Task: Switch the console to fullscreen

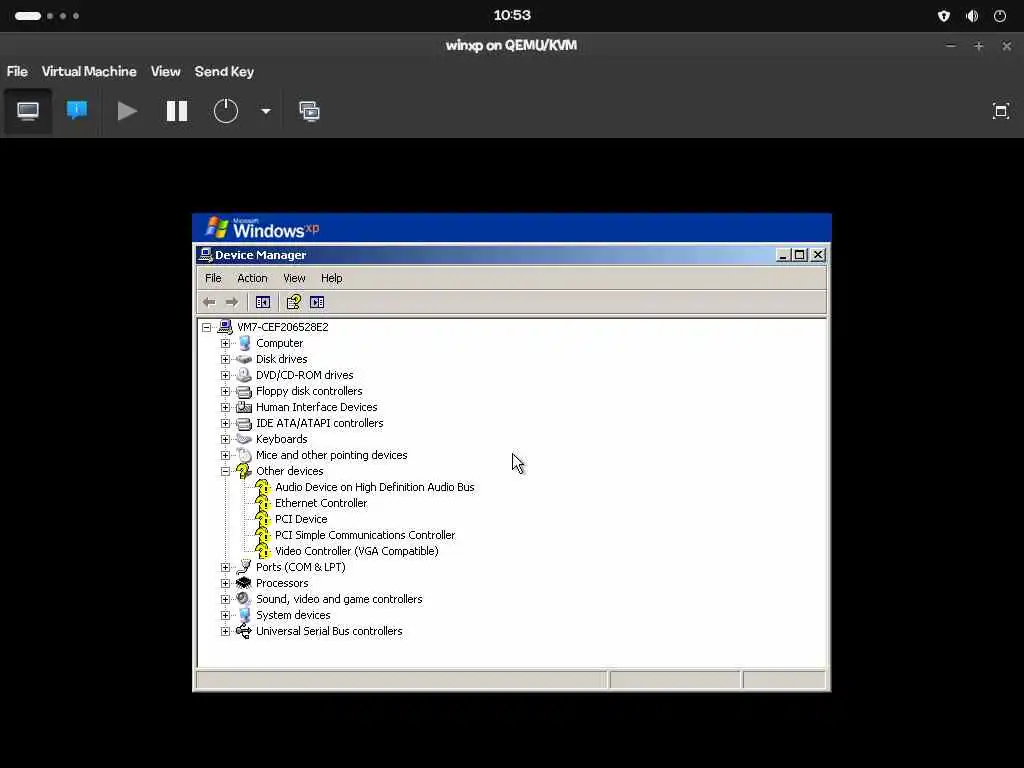Action: (1000, 111)
